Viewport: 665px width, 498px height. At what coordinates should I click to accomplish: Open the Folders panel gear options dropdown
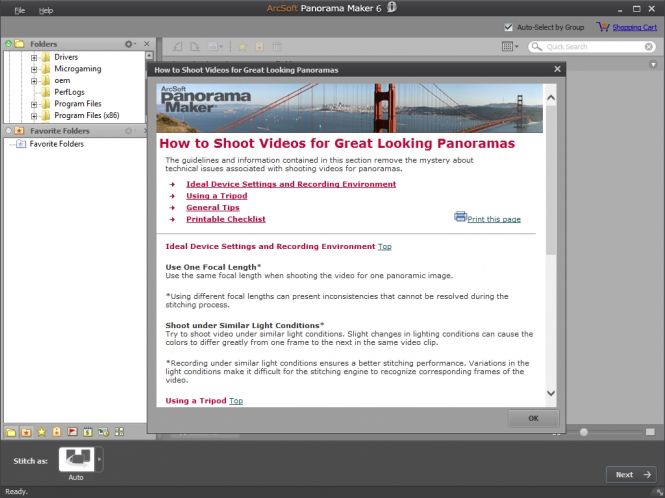click(130, 44)
